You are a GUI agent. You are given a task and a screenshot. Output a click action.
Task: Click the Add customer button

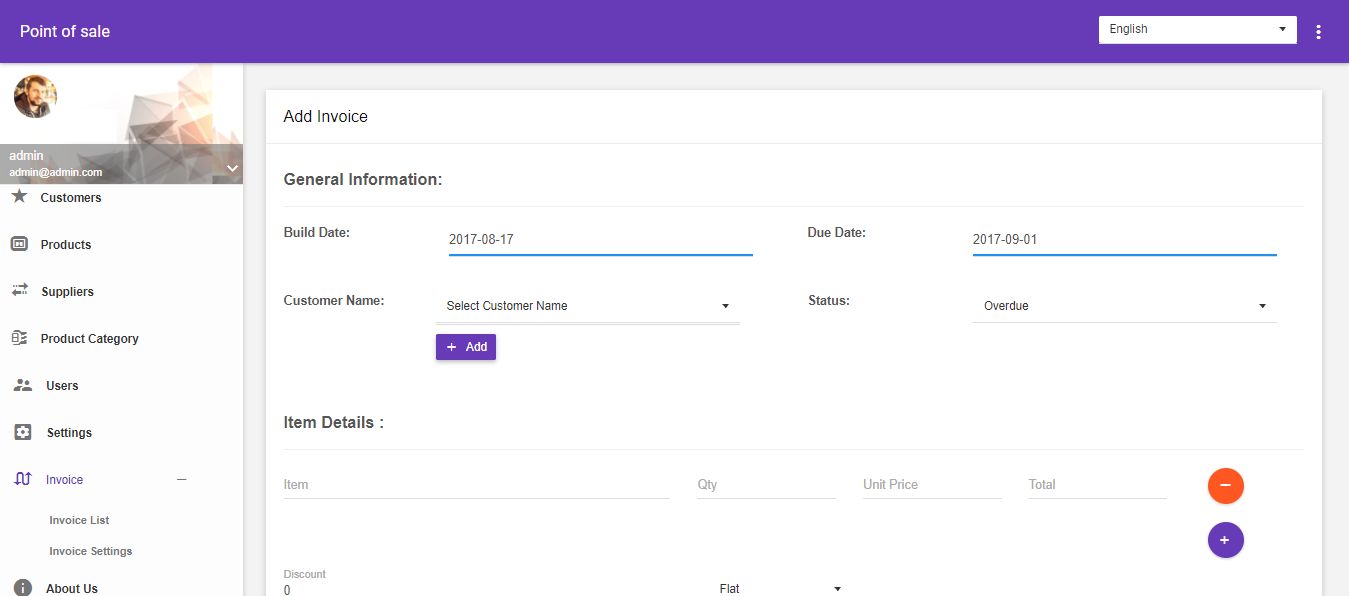466,347
